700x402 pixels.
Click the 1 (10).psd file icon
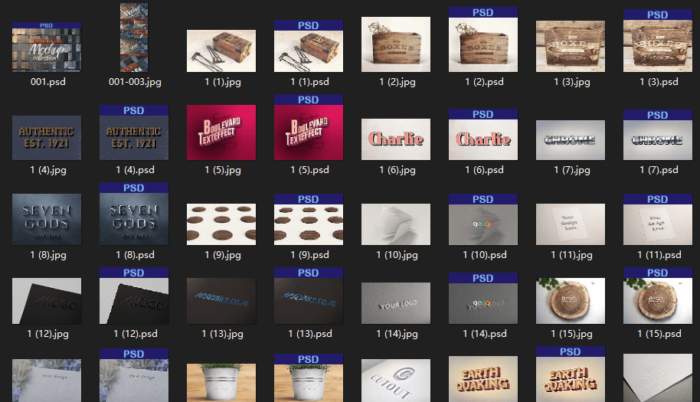point(483,218)
